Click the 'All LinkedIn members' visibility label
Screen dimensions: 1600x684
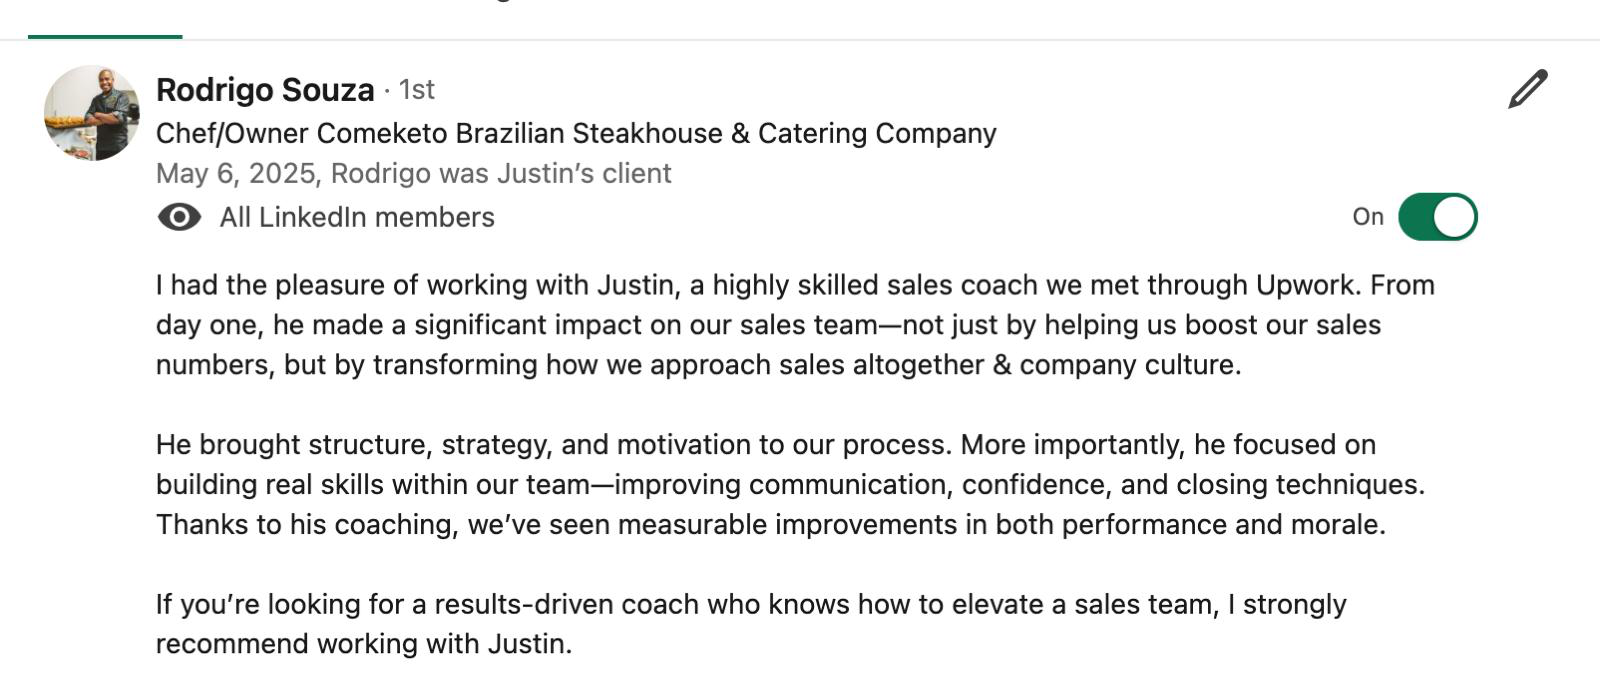pyautogui.click(x=357, y=217)
